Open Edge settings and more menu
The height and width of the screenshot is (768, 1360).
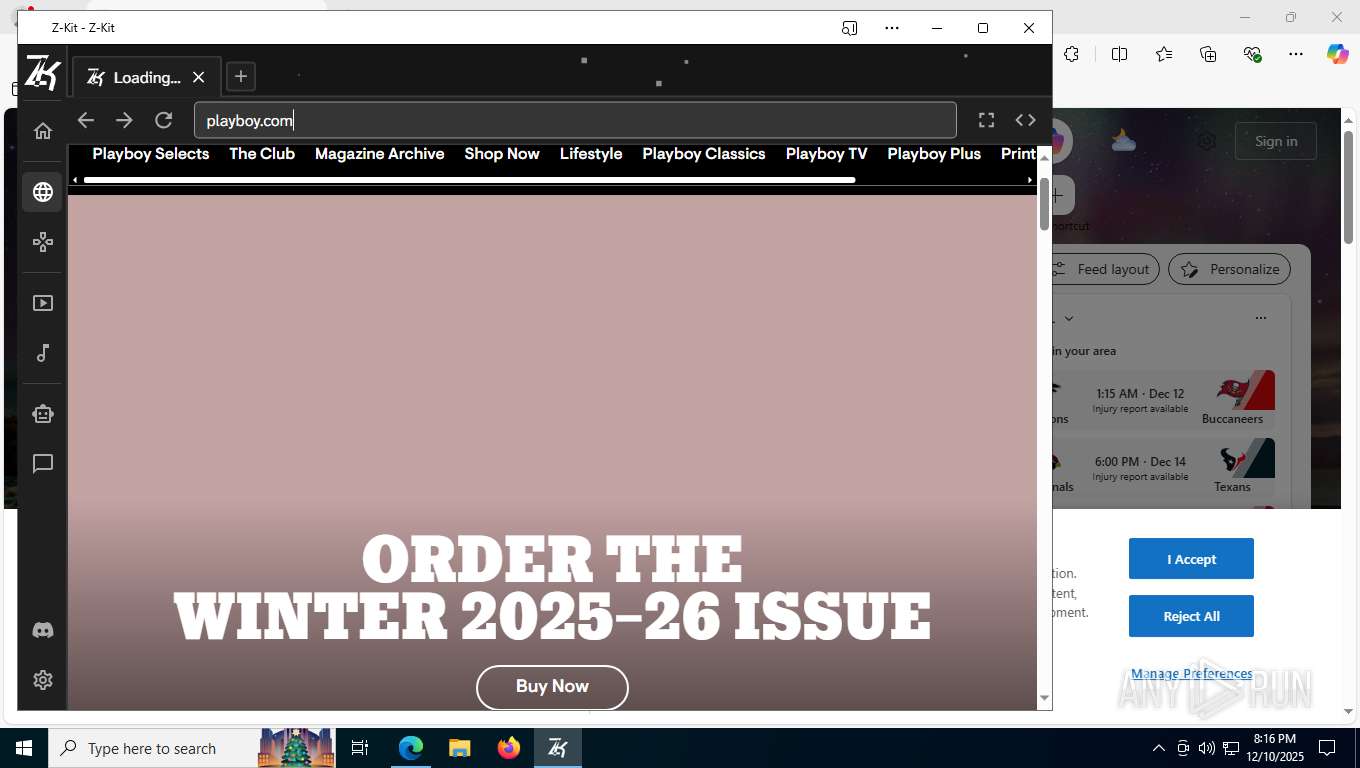click(1296, 54)
